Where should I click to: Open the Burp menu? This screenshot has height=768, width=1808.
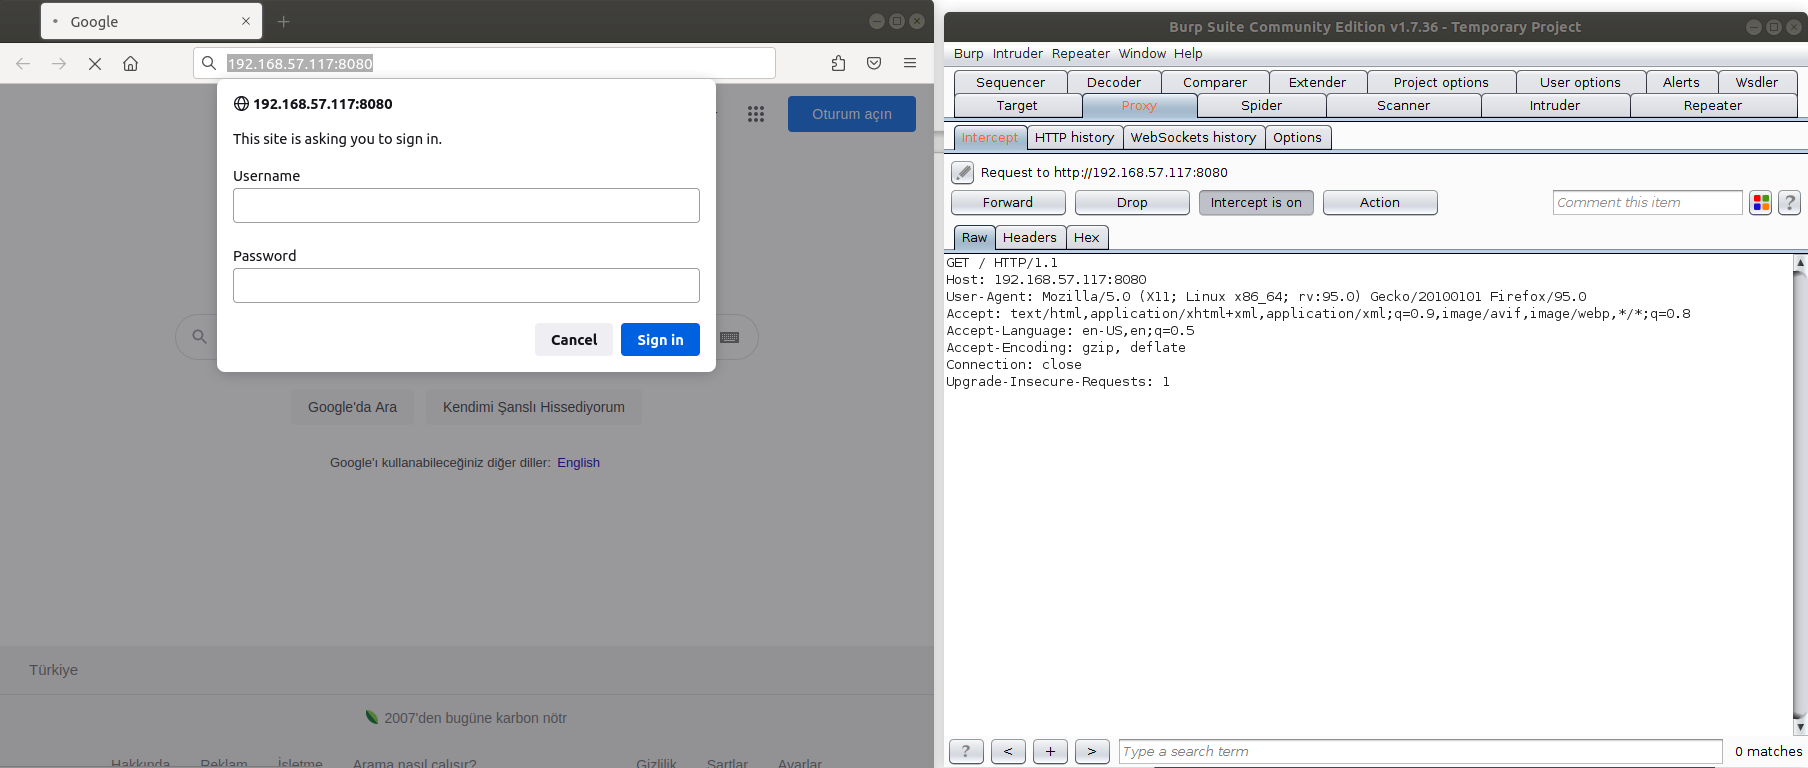click(968, 53)
